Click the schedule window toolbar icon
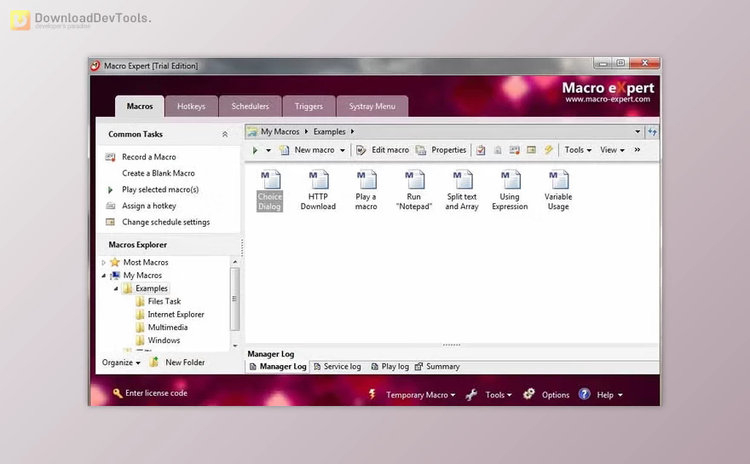The height and width of the screenshot is (464, 750). coord(531,150)
